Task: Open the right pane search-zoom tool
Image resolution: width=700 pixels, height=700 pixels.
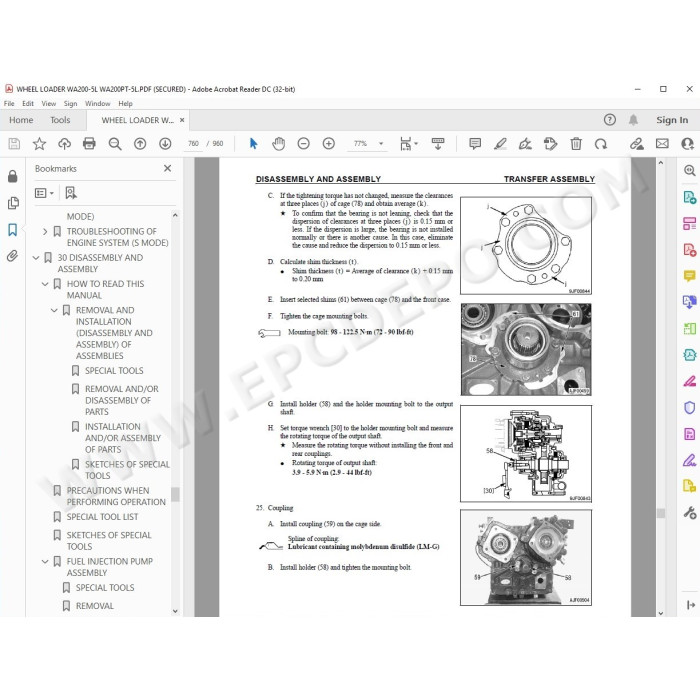Action: [x=689, y=170]
